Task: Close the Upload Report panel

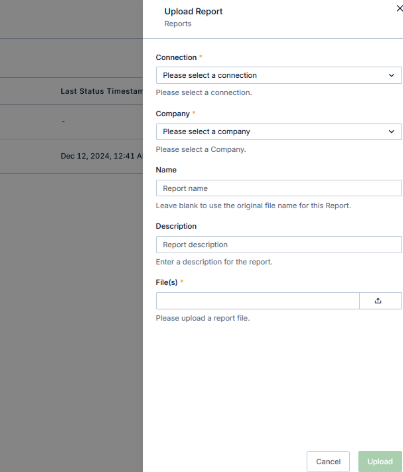Action: (399, 8)
